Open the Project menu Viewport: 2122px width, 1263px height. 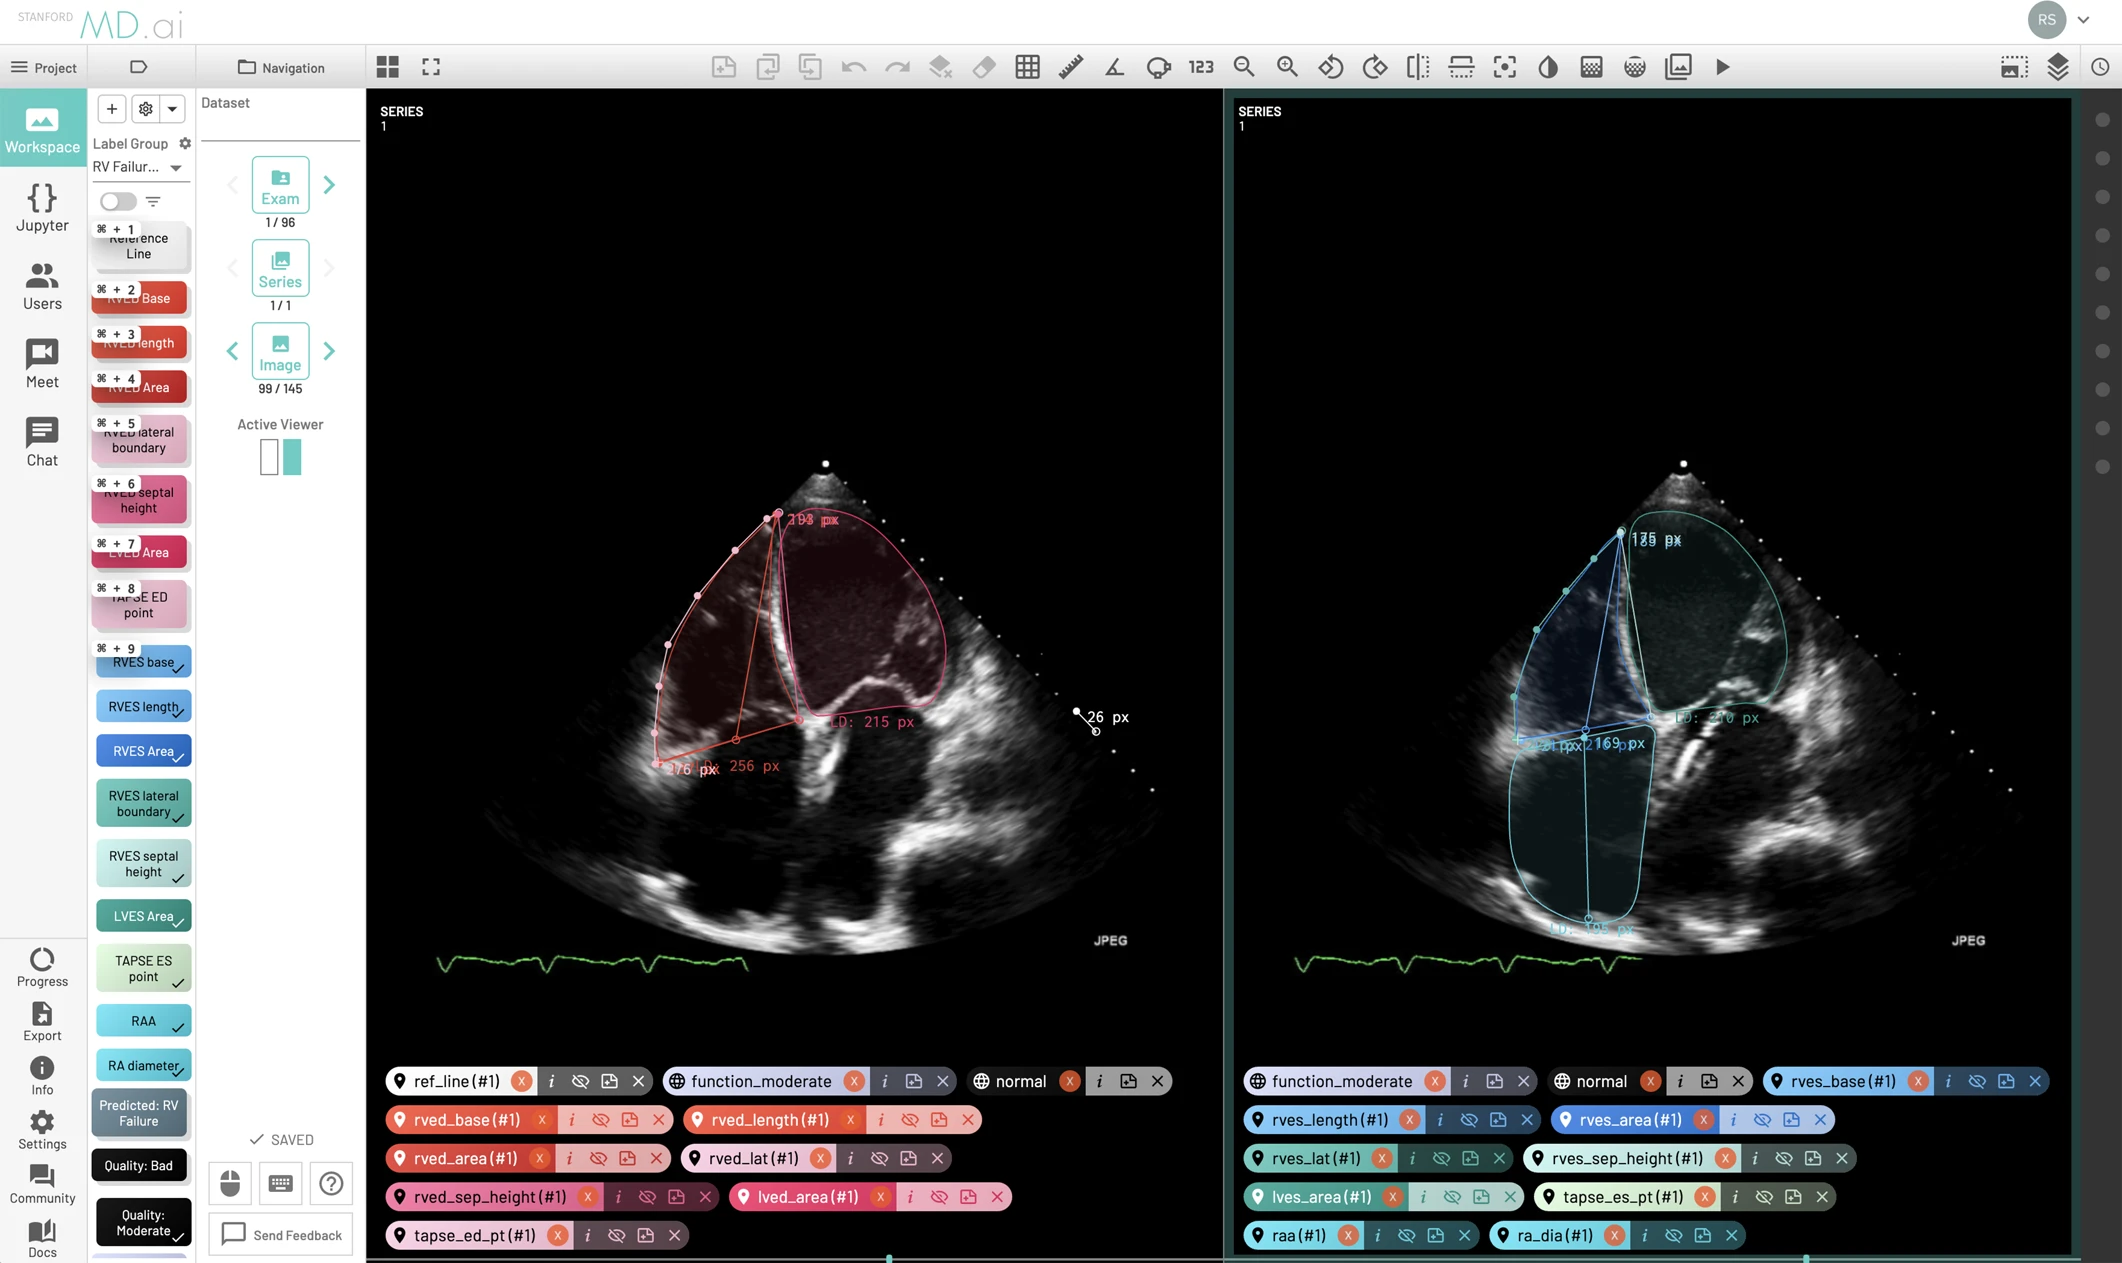tap(43, 67)
